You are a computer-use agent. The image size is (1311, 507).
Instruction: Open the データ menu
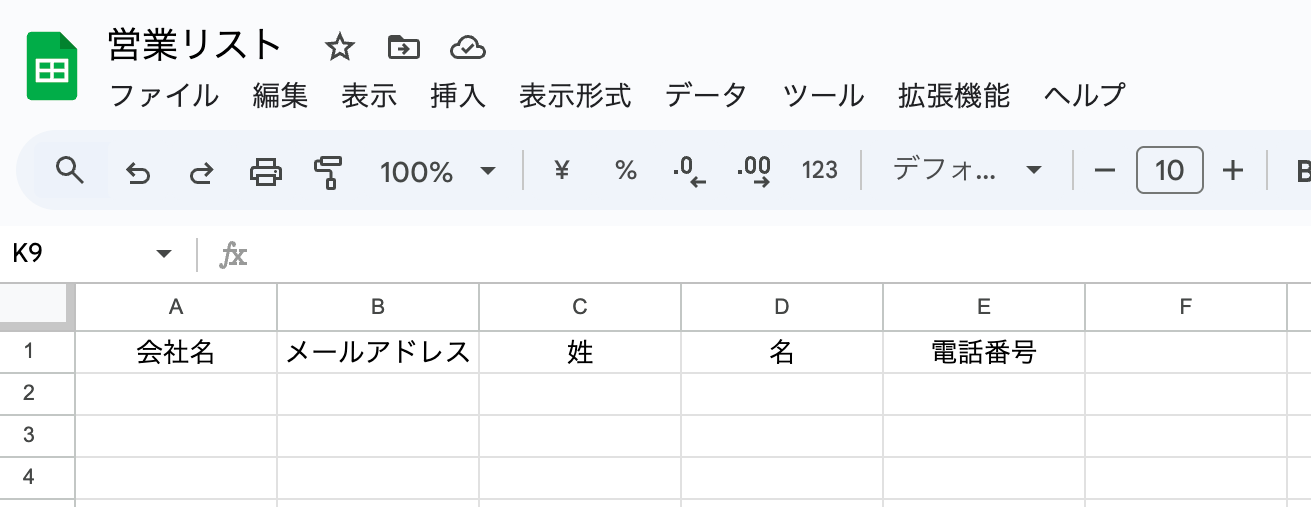click(706, 96)
